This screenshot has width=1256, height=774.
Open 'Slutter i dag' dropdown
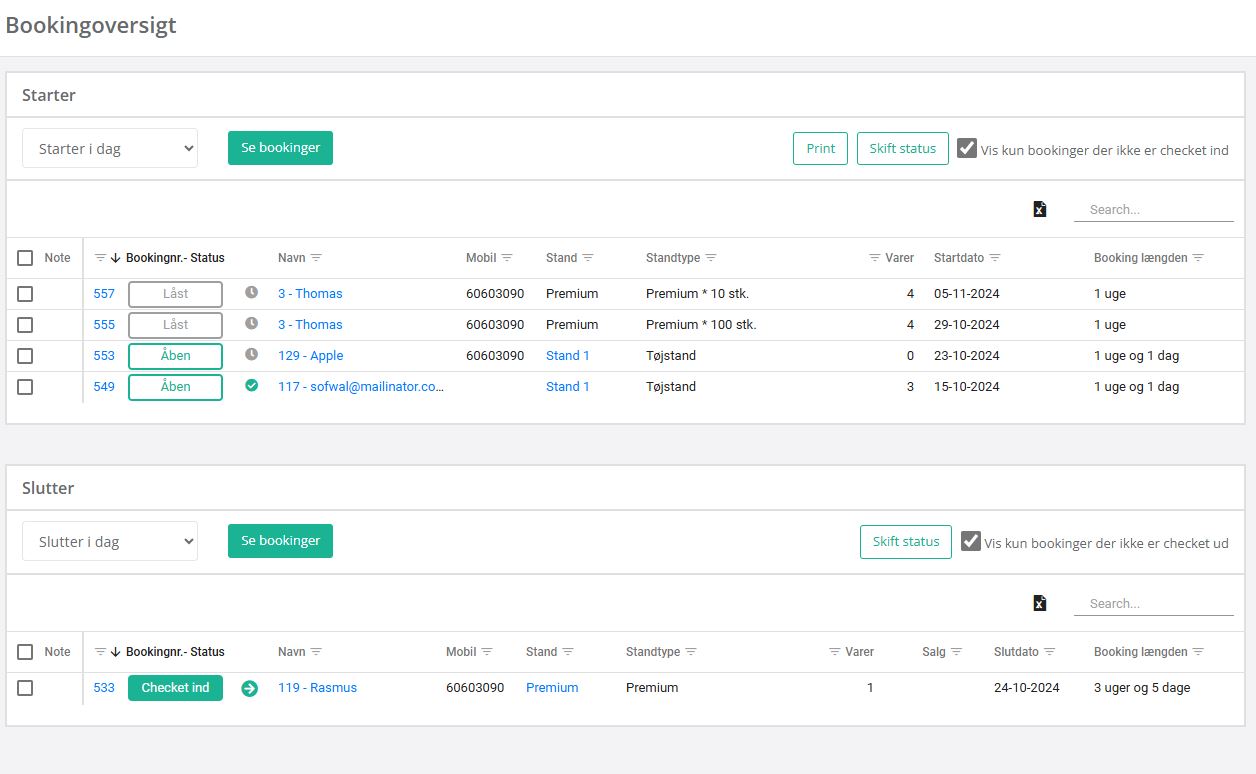tap(110, 541)
